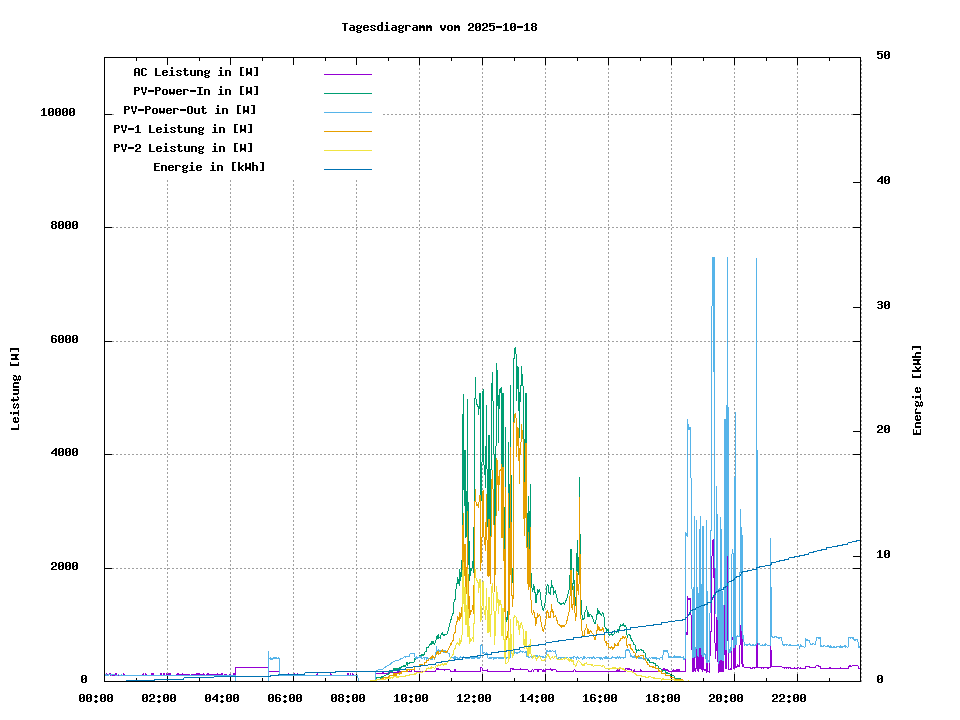This screenshot has height=720, width=960.
Task: Select the PV-1 Leistung legend label
Action: pos(183,129)
